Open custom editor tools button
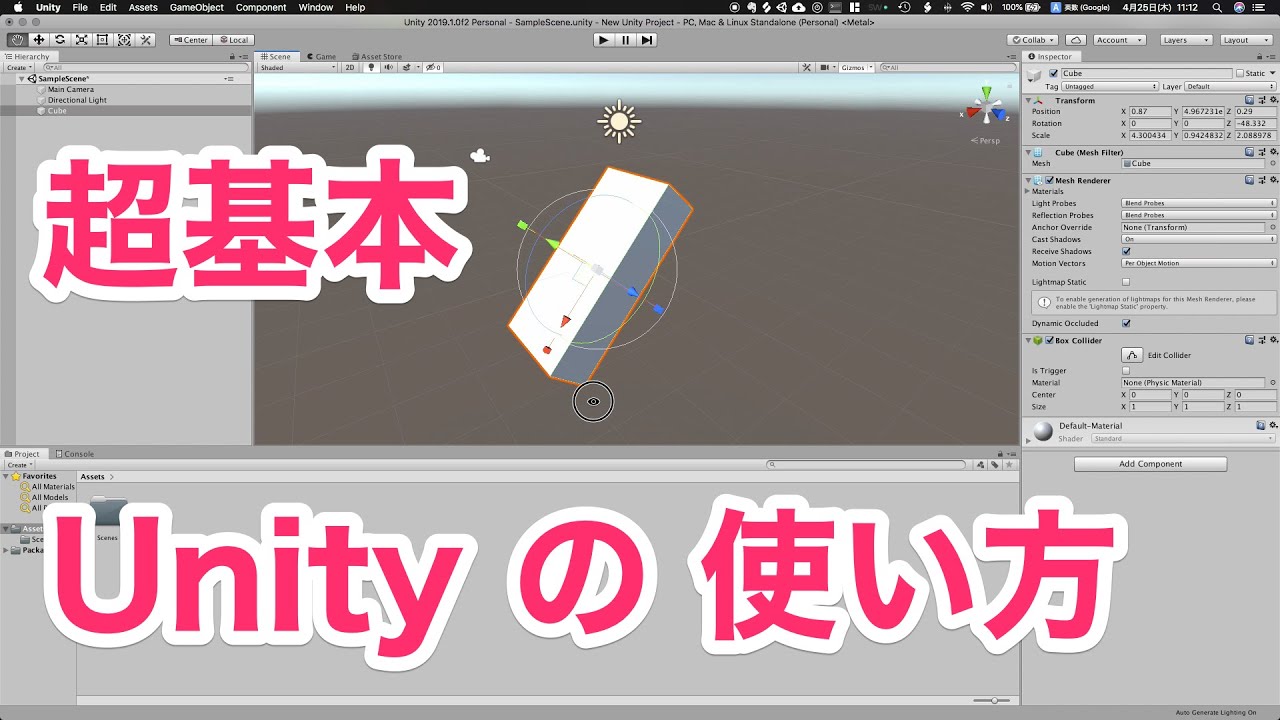 (x=146, y=40)
